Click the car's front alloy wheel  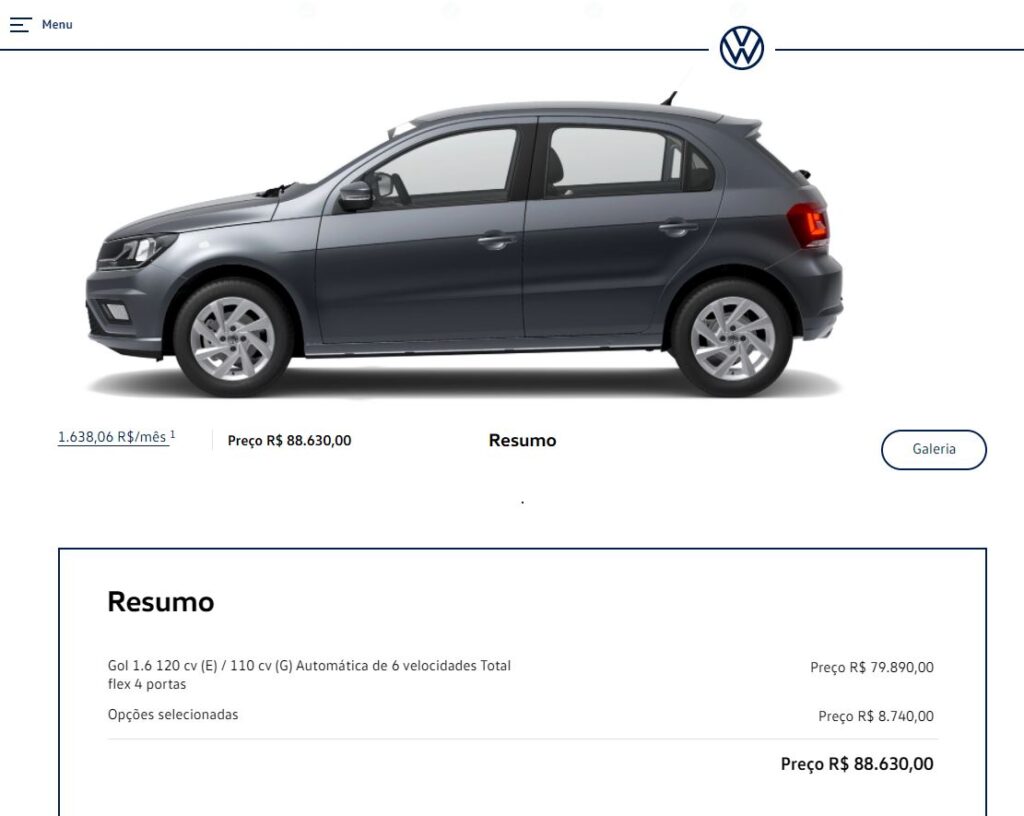pyautogui.click(x=232, y=338)
